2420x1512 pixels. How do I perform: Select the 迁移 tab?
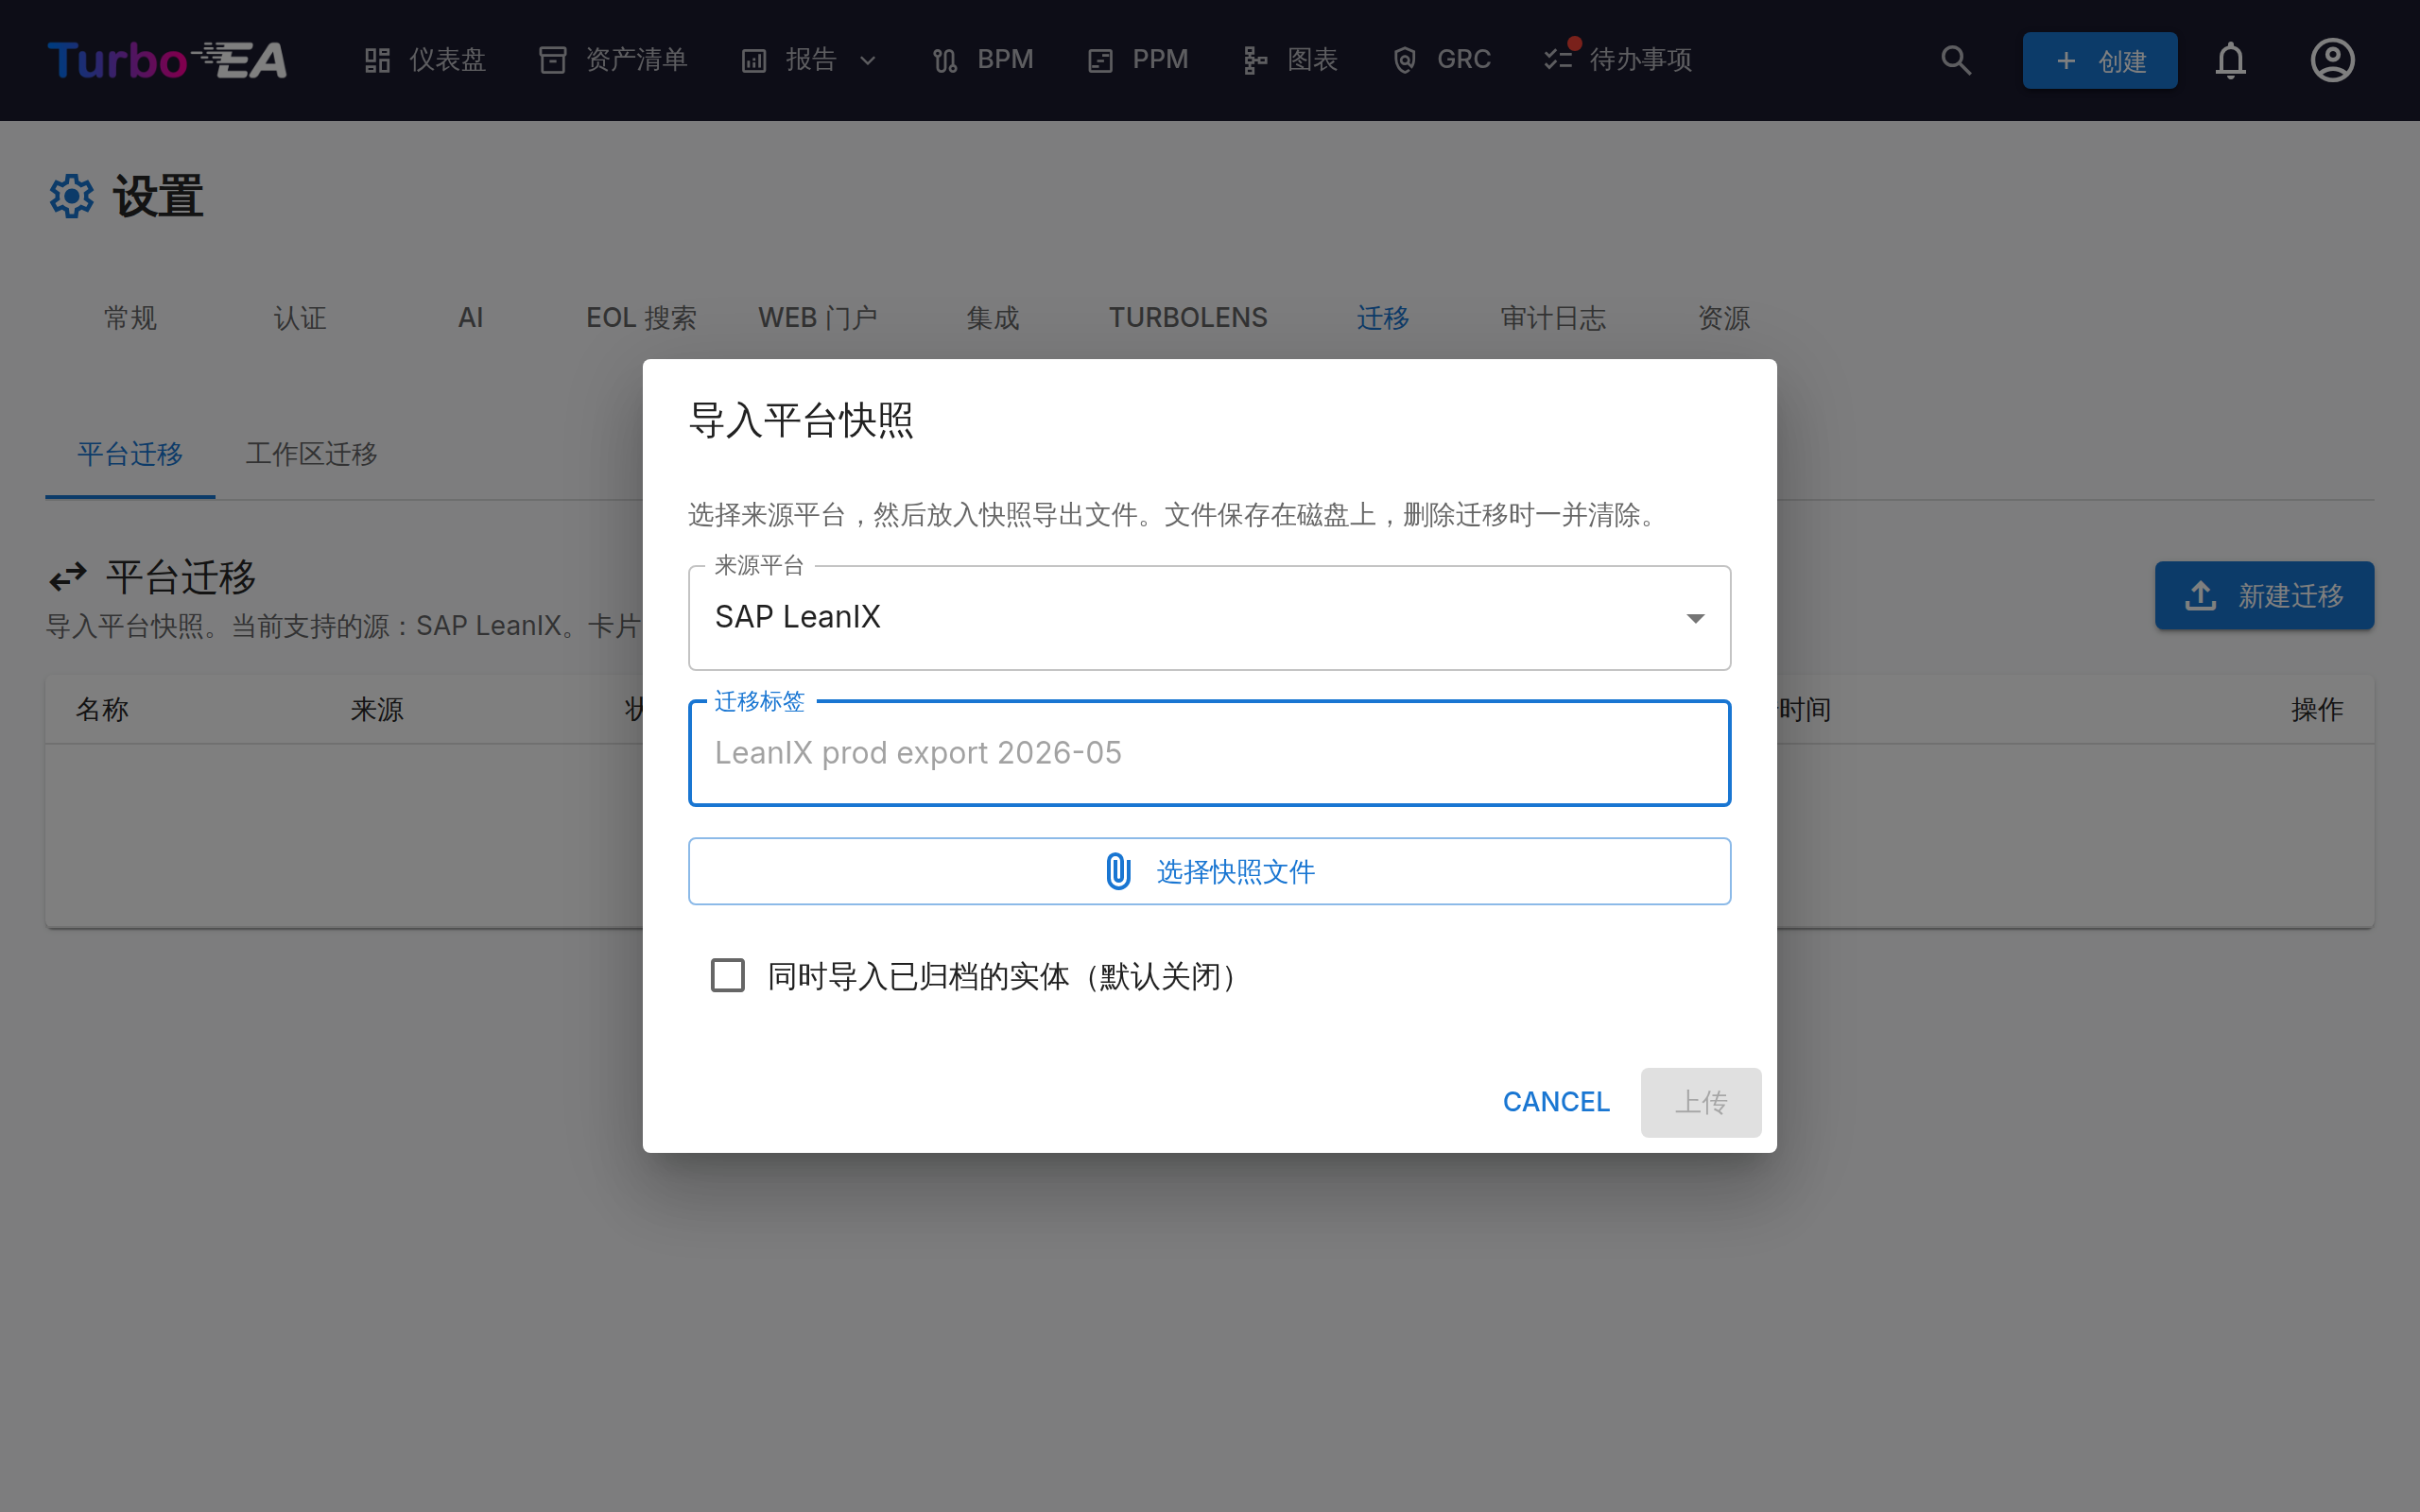pos(1383,318)
